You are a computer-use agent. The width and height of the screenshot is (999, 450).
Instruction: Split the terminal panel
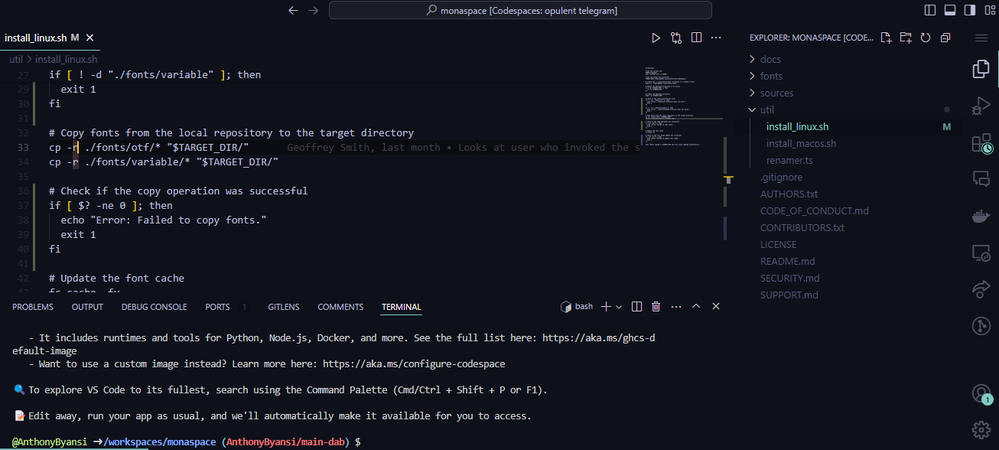636,307
